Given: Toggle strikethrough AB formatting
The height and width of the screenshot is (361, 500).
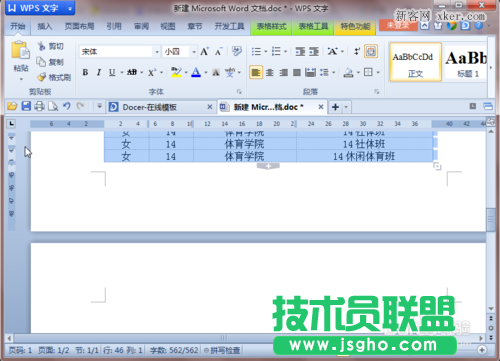Looking at the screenshot, I should coord(132,72).
